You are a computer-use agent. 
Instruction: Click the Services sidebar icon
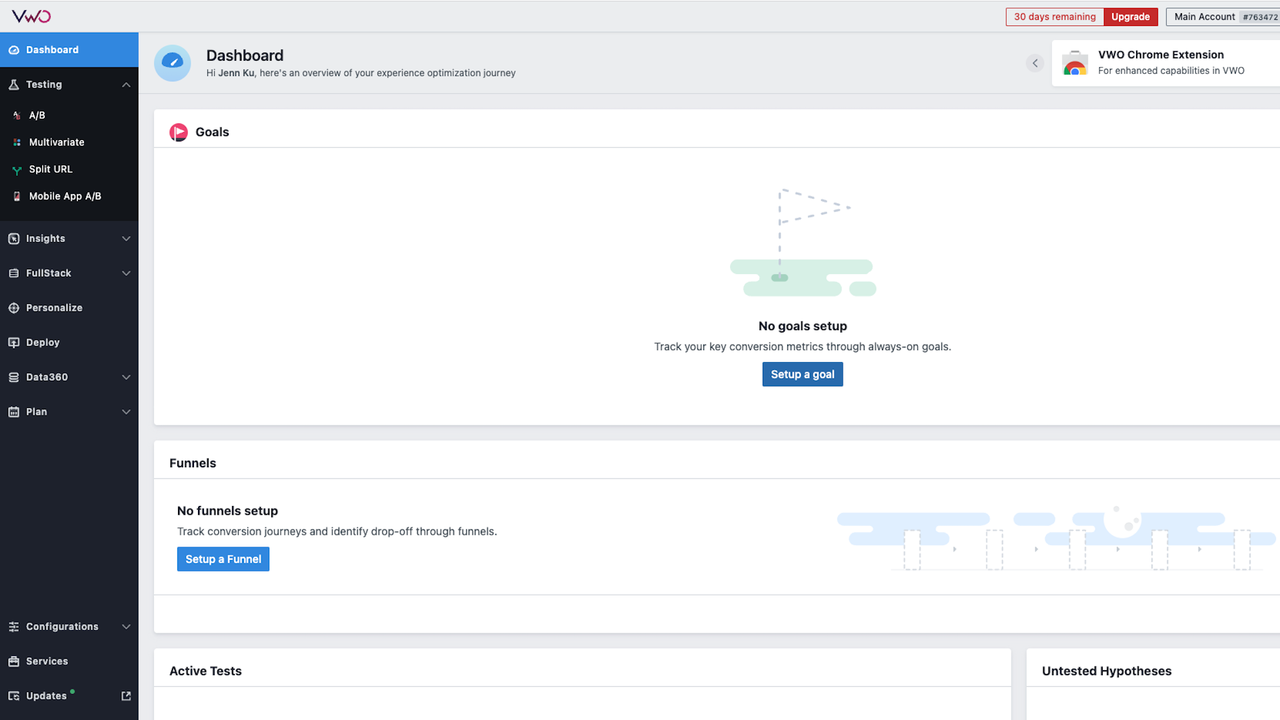(x=14, y=662)
